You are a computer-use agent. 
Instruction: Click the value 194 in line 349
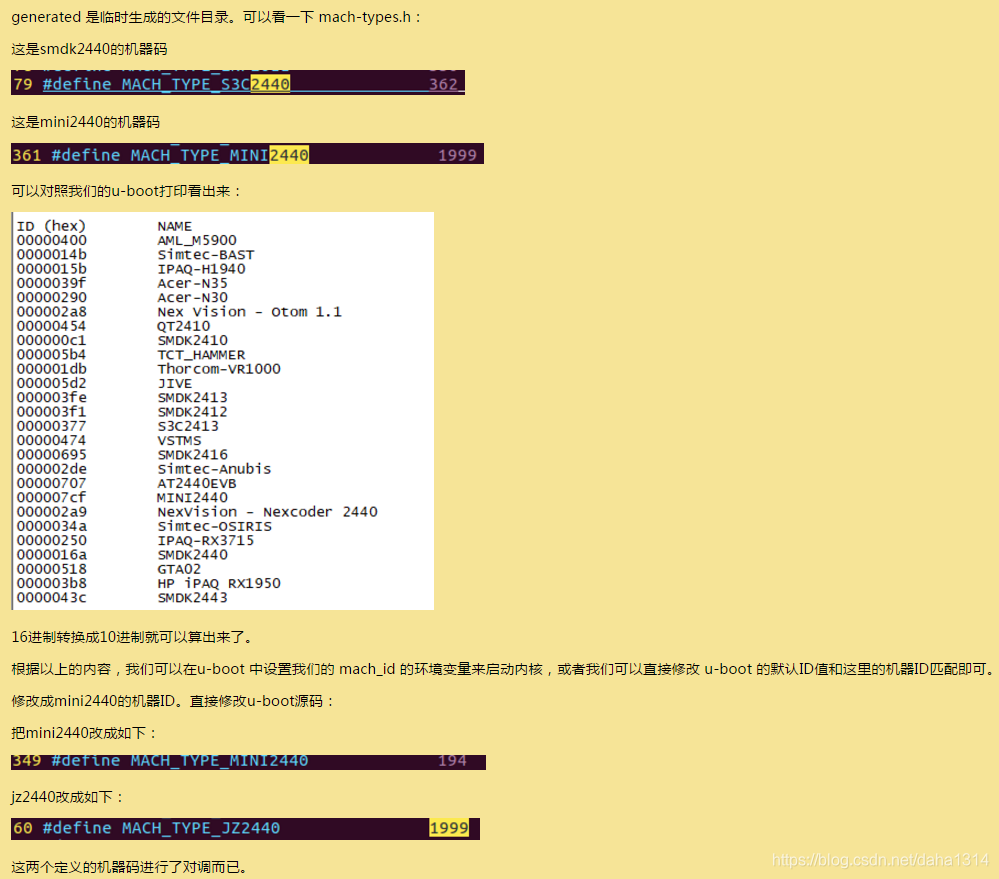[452, 761]
